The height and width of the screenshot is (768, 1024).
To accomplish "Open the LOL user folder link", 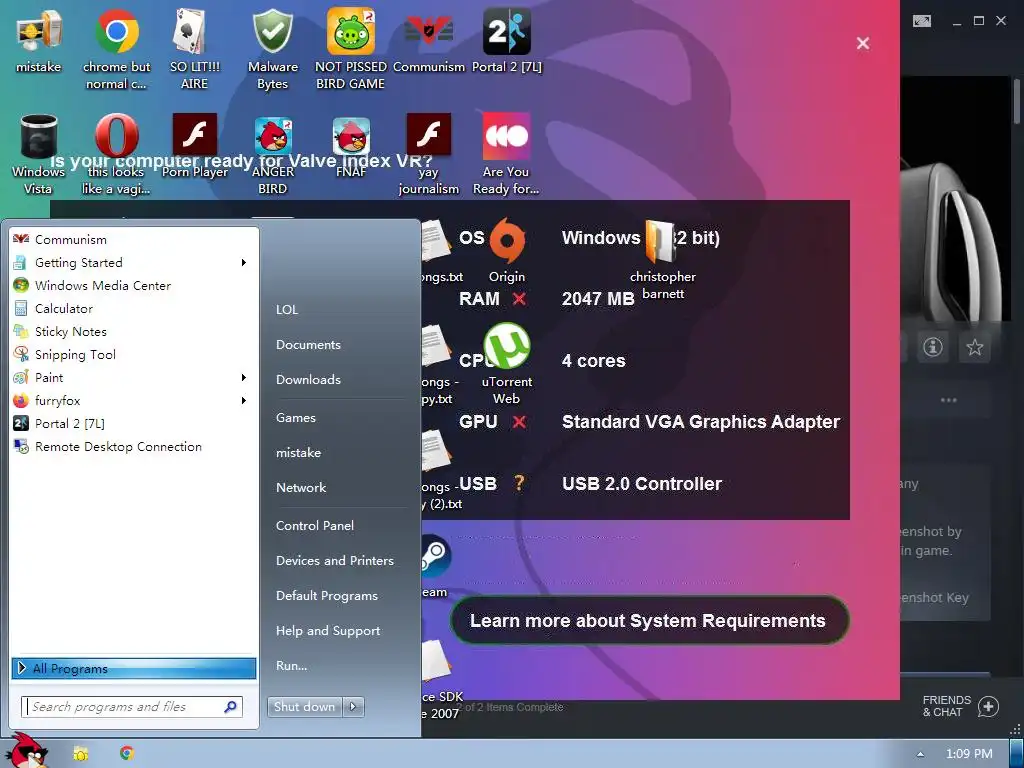I will [287, 310].
